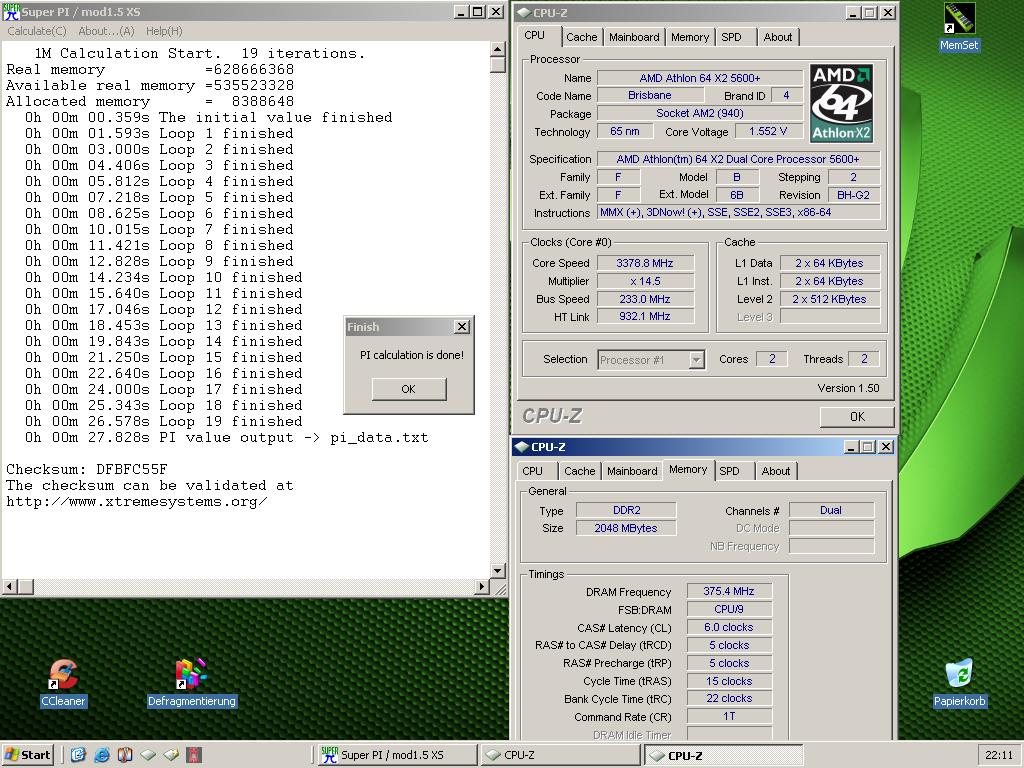The width and height of the screenshot is (1024, 768).
Task: Expand the Processor #1 selection dropdown
Action: [697, 360]
